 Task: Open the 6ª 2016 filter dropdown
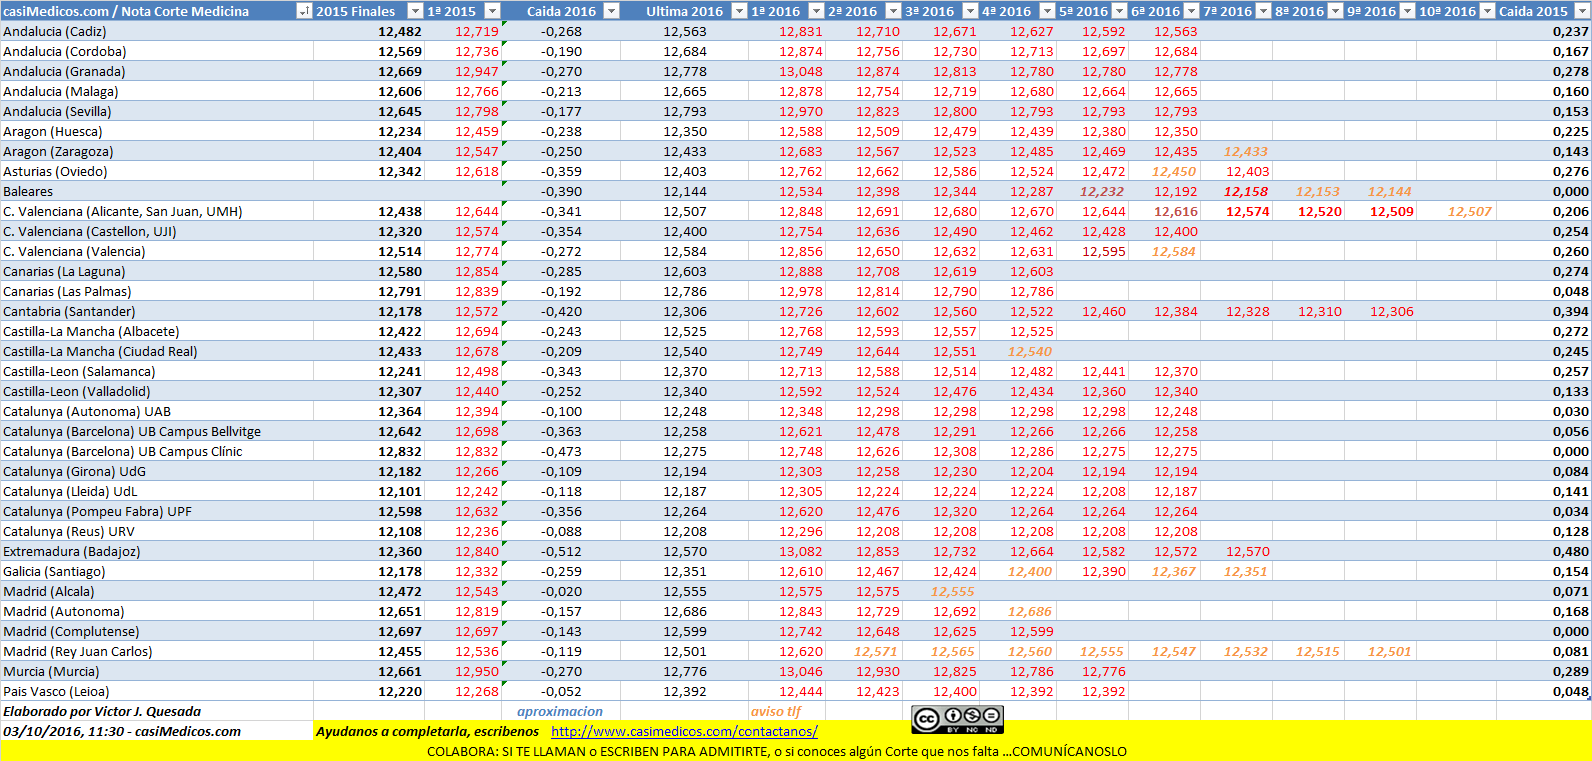coord(1191,11)
